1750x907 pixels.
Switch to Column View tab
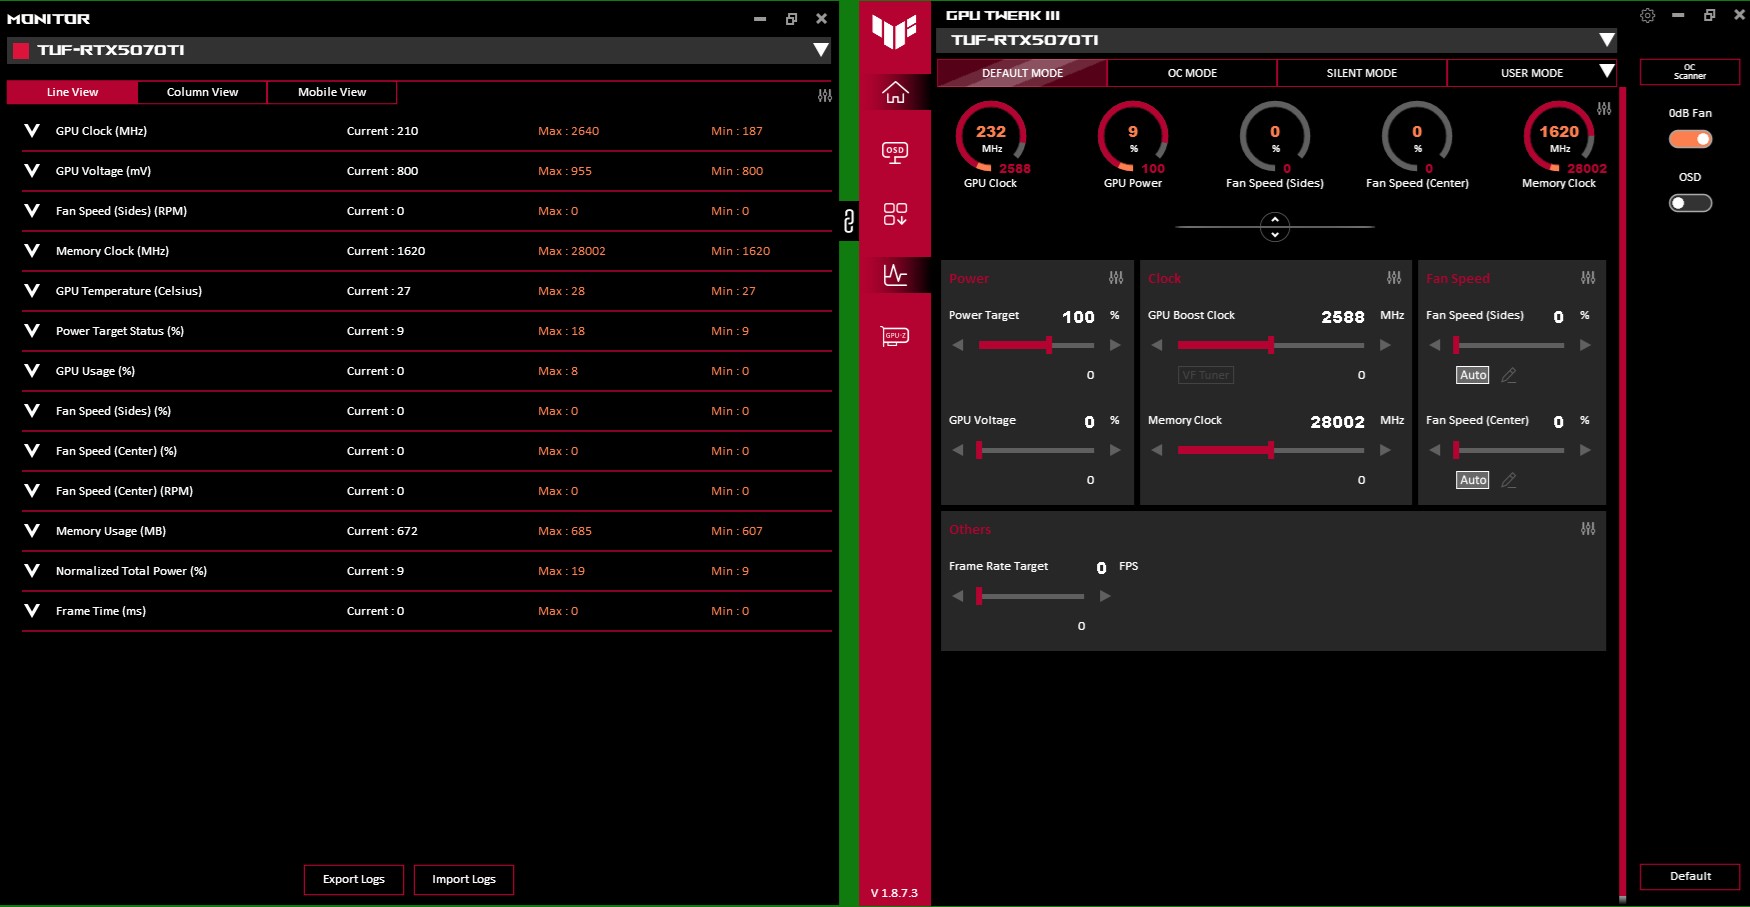(x=202, y=92)
